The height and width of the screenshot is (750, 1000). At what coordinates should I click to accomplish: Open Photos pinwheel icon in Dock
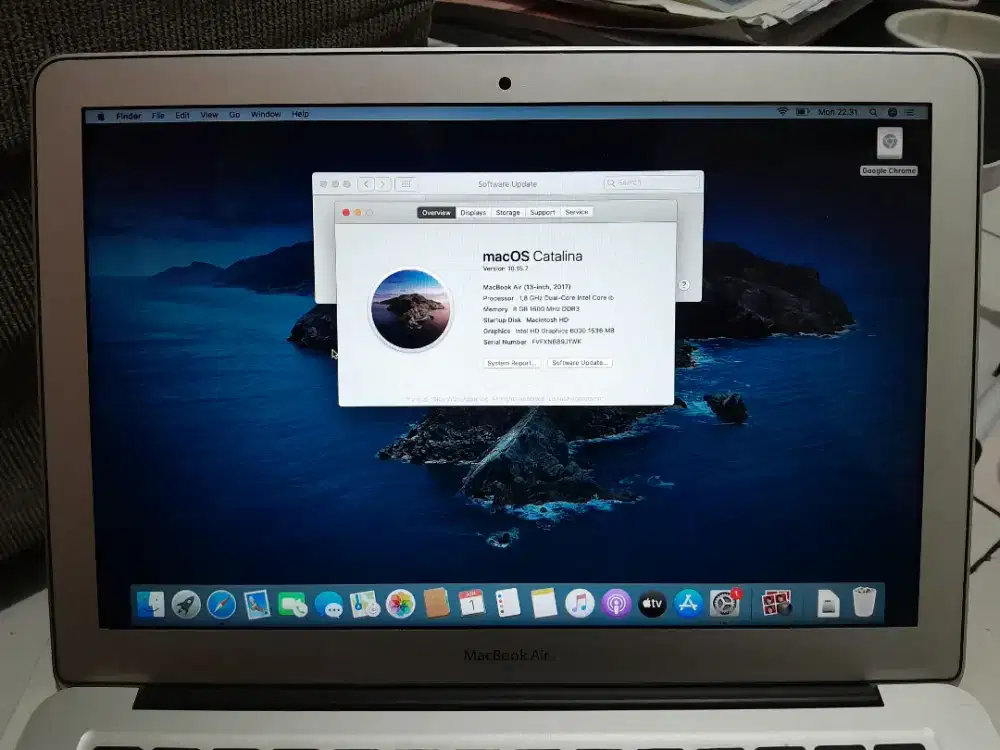(x=401, y=604)
